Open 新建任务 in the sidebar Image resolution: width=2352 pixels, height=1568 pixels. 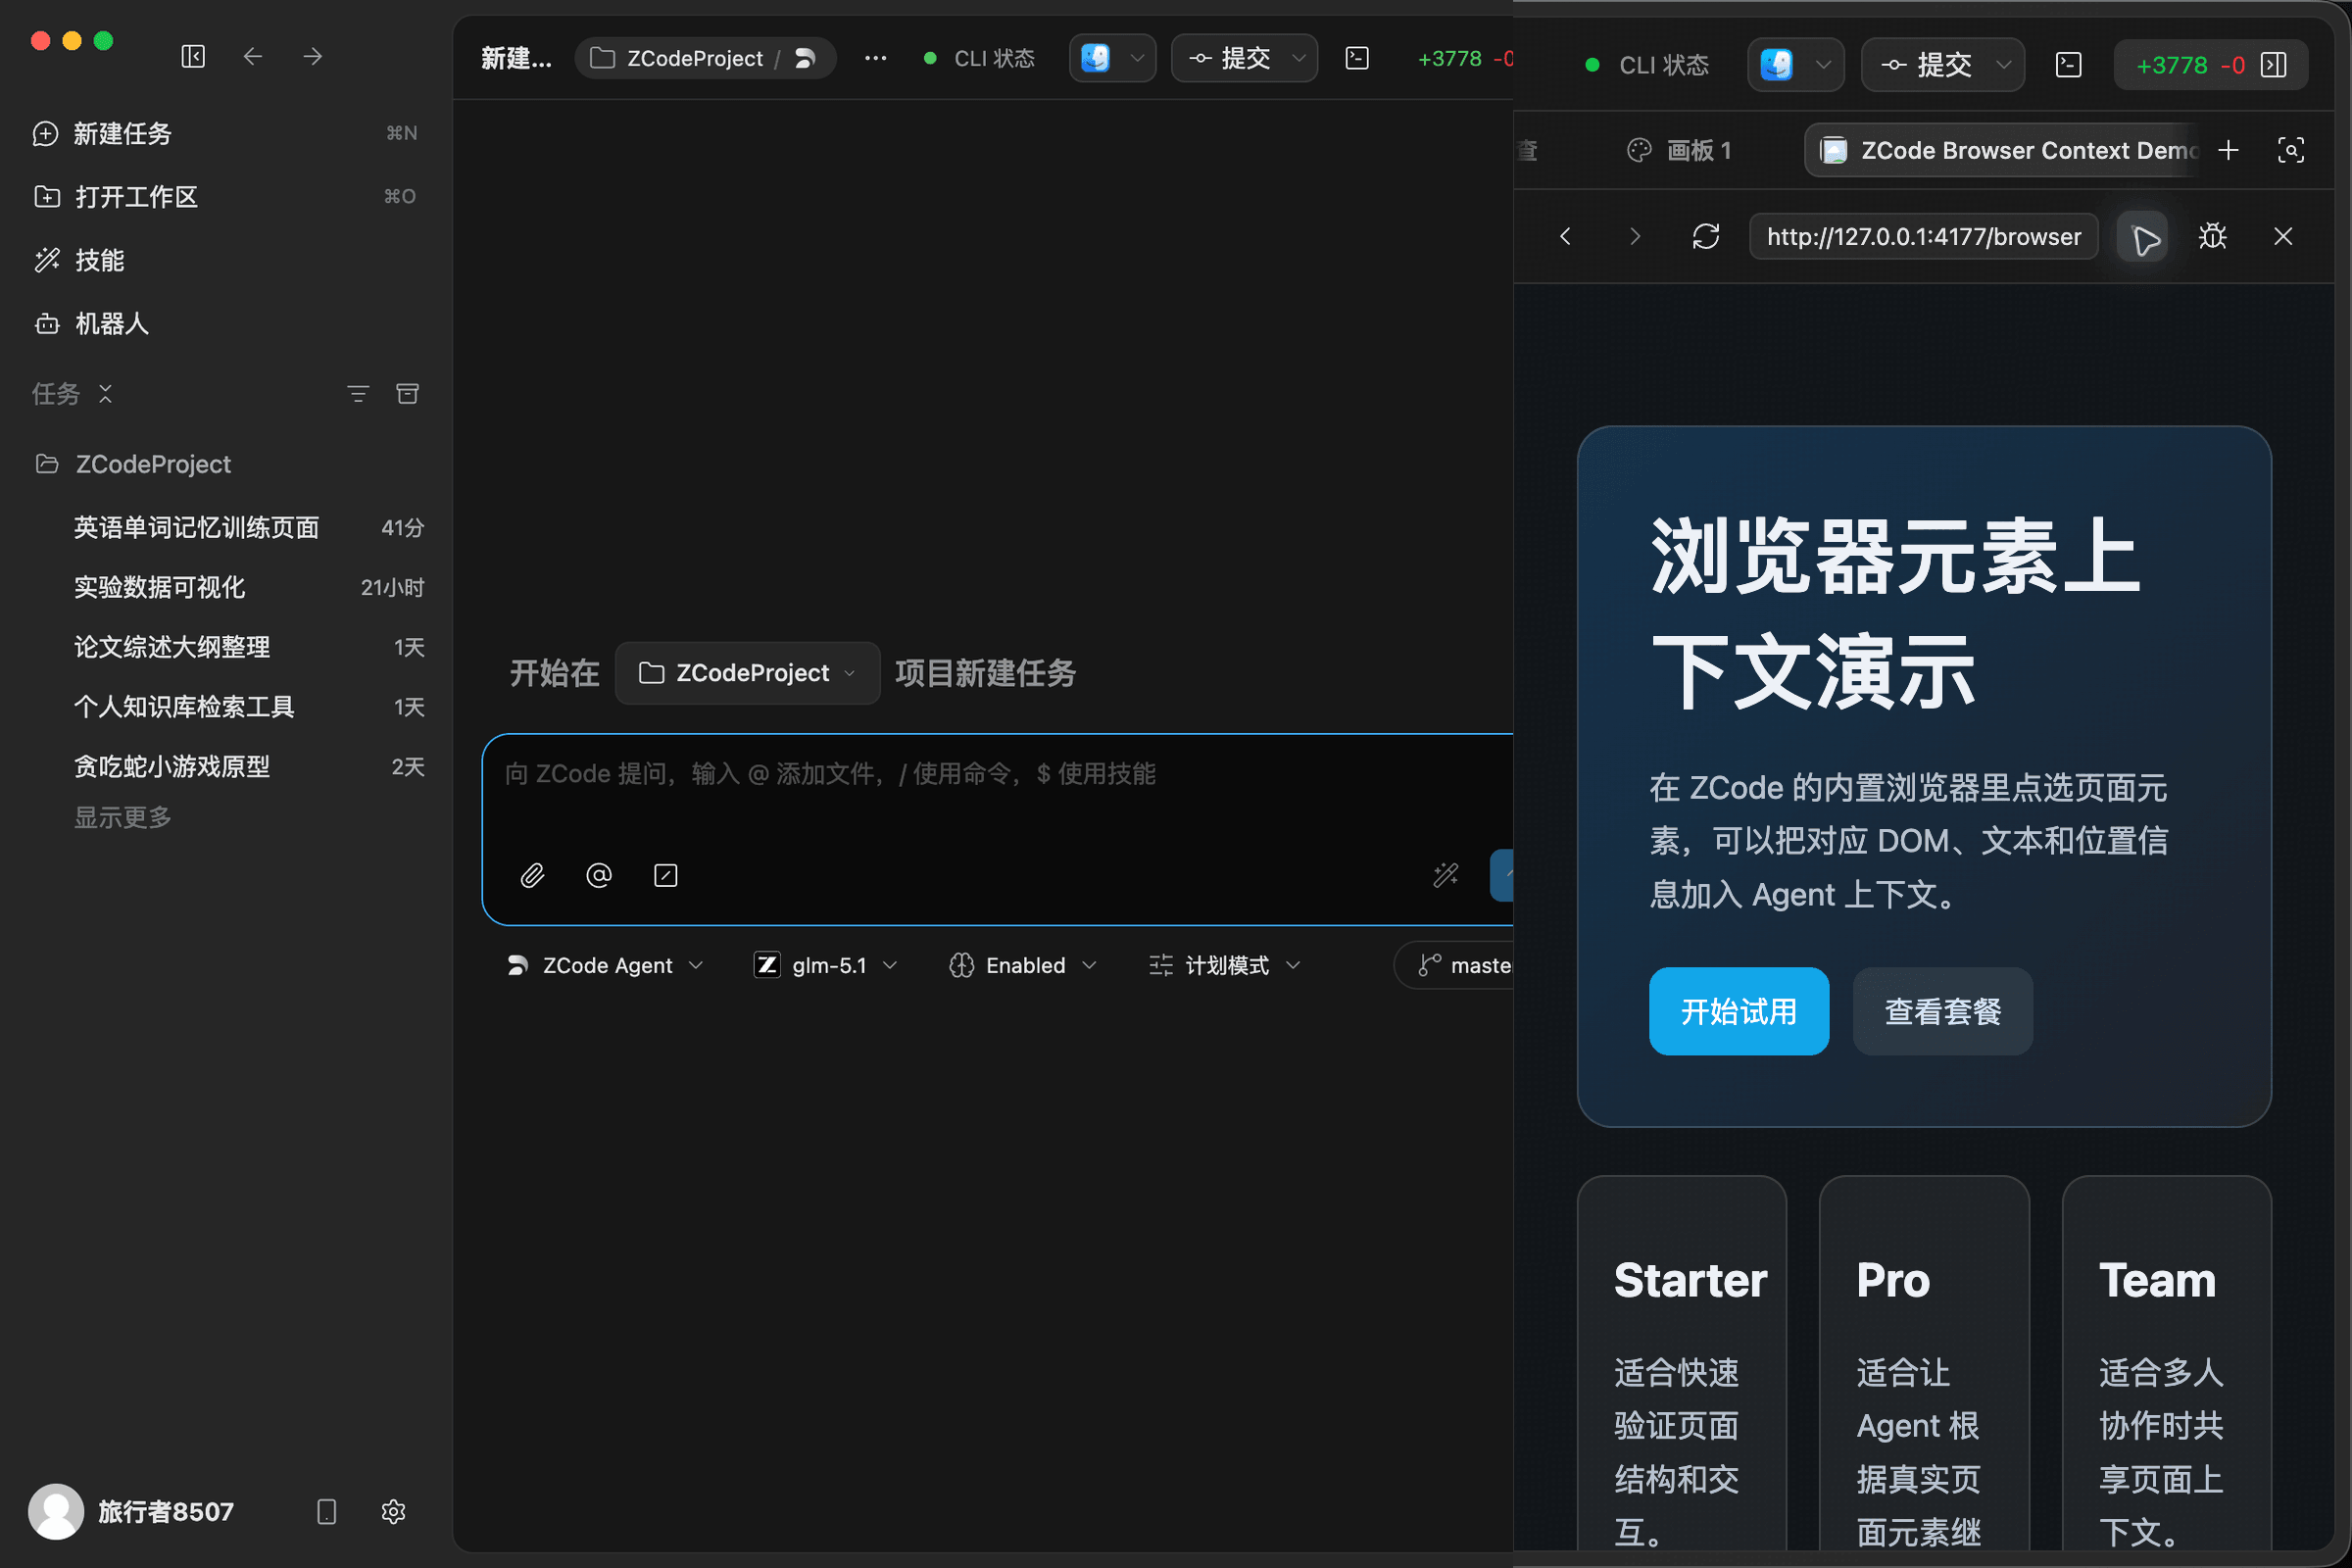click(x=225, y=133)
